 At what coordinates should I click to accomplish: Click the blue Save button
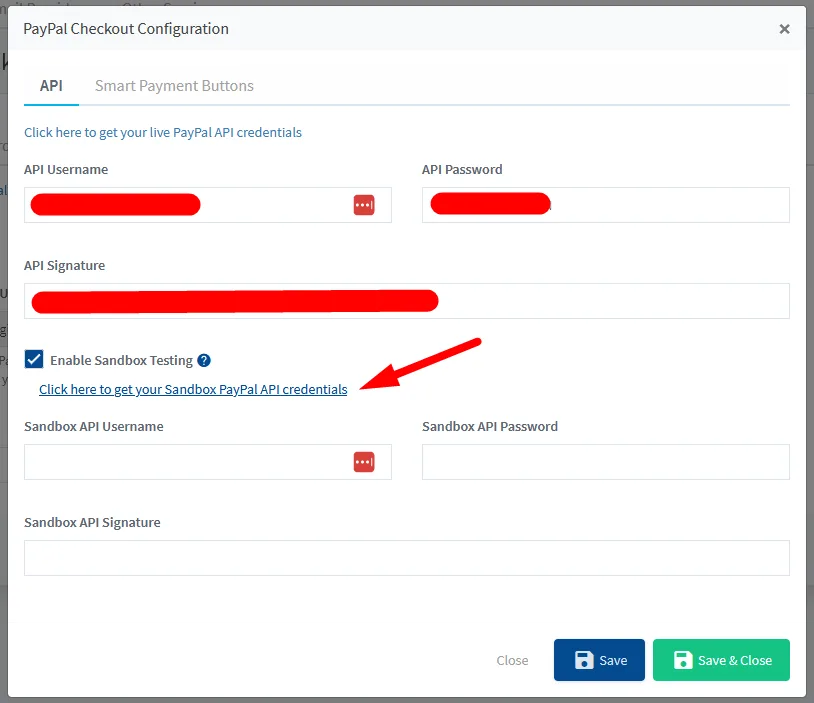599,660
